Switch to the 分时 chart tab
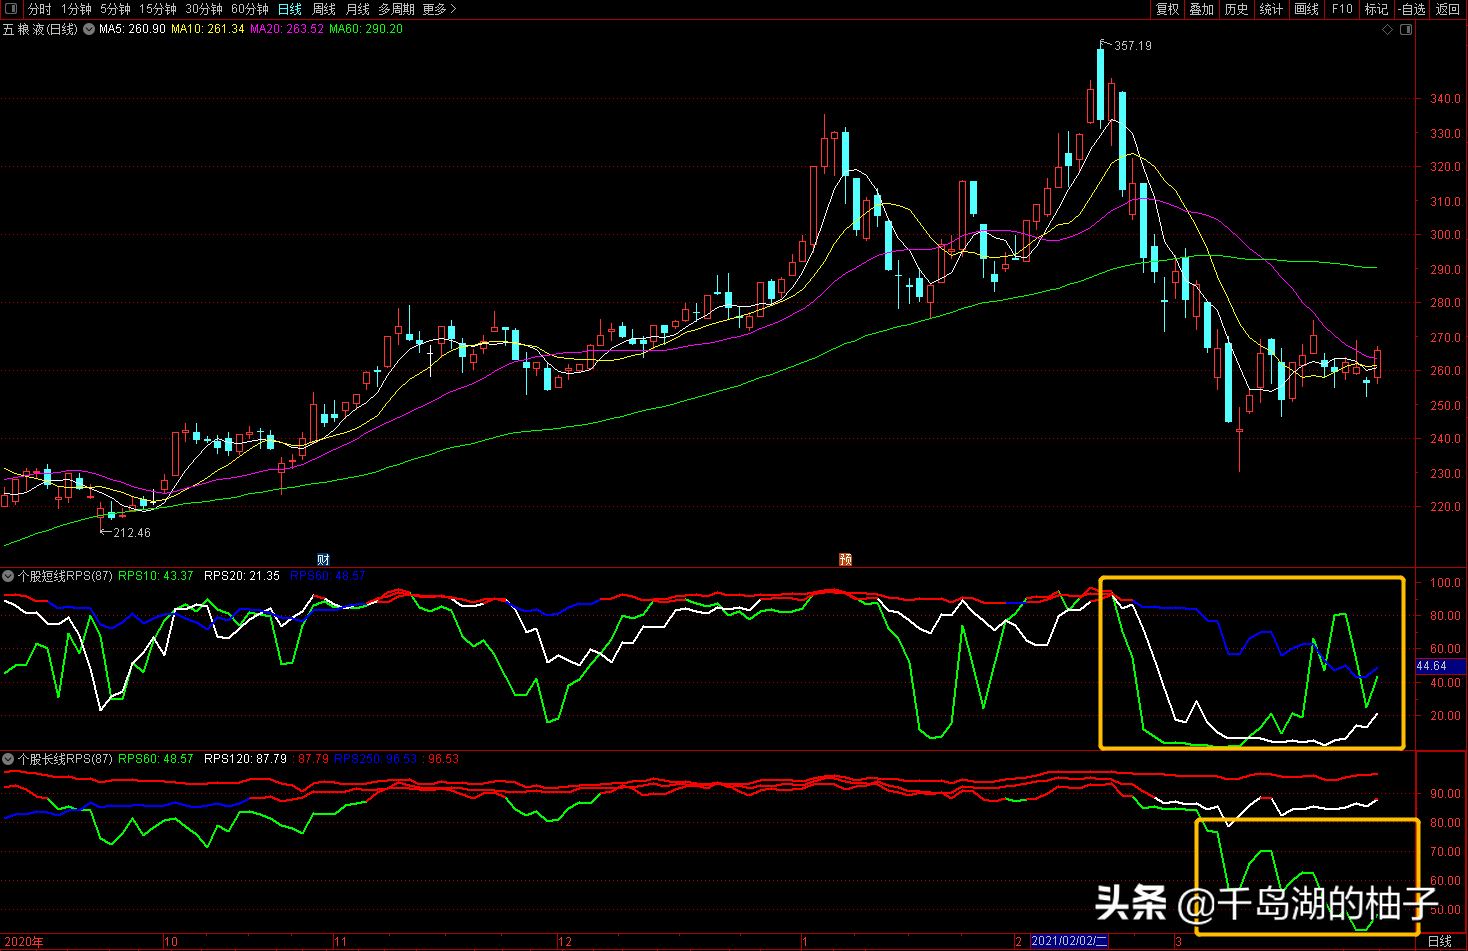Screen dimensions: 1468x951 click(39, 9)
